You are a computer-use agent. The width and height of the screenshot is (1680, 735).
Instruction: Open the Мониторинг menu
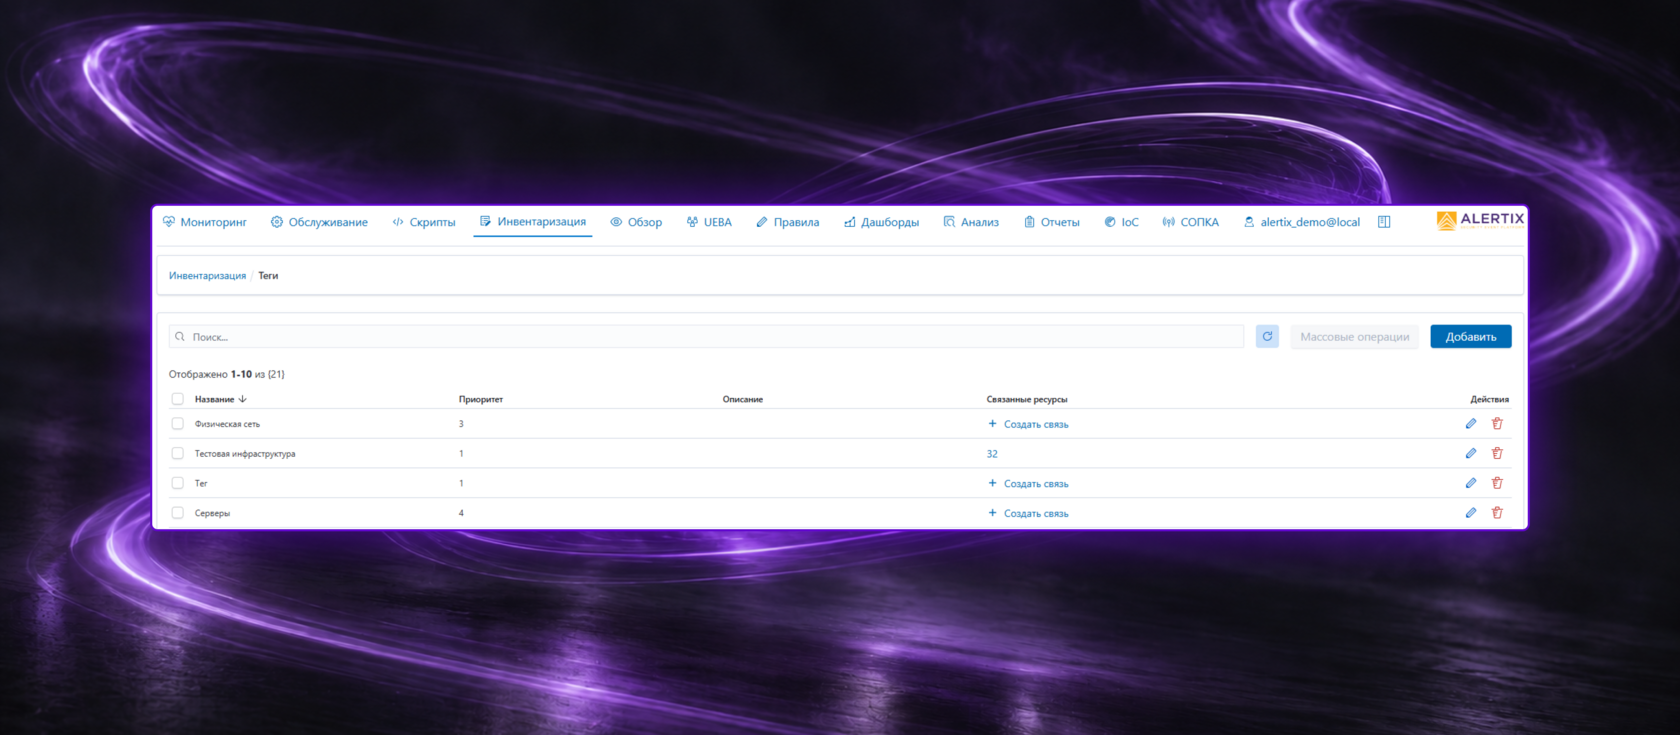point(204,222)
